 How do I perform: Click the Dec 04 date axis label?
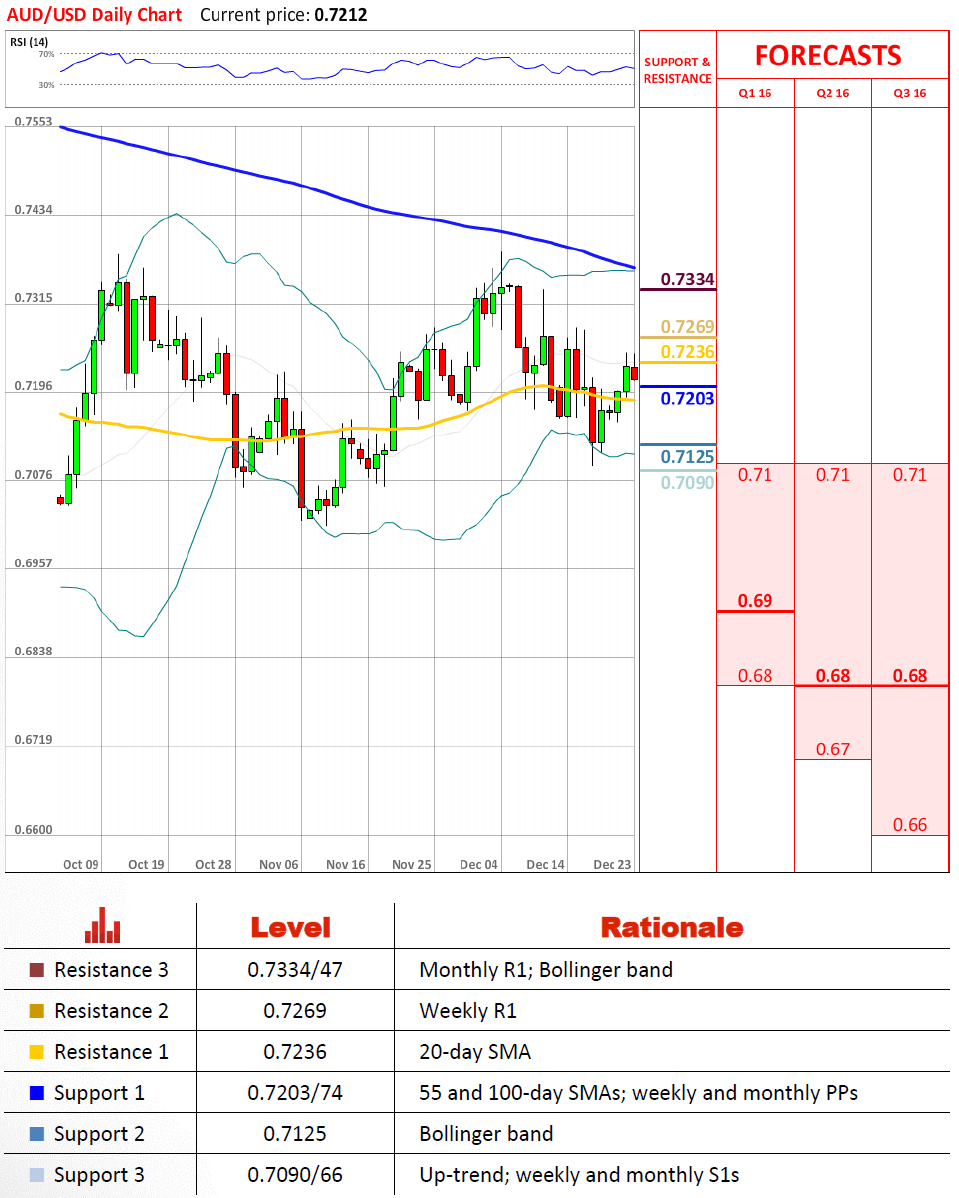coord(479,865)
